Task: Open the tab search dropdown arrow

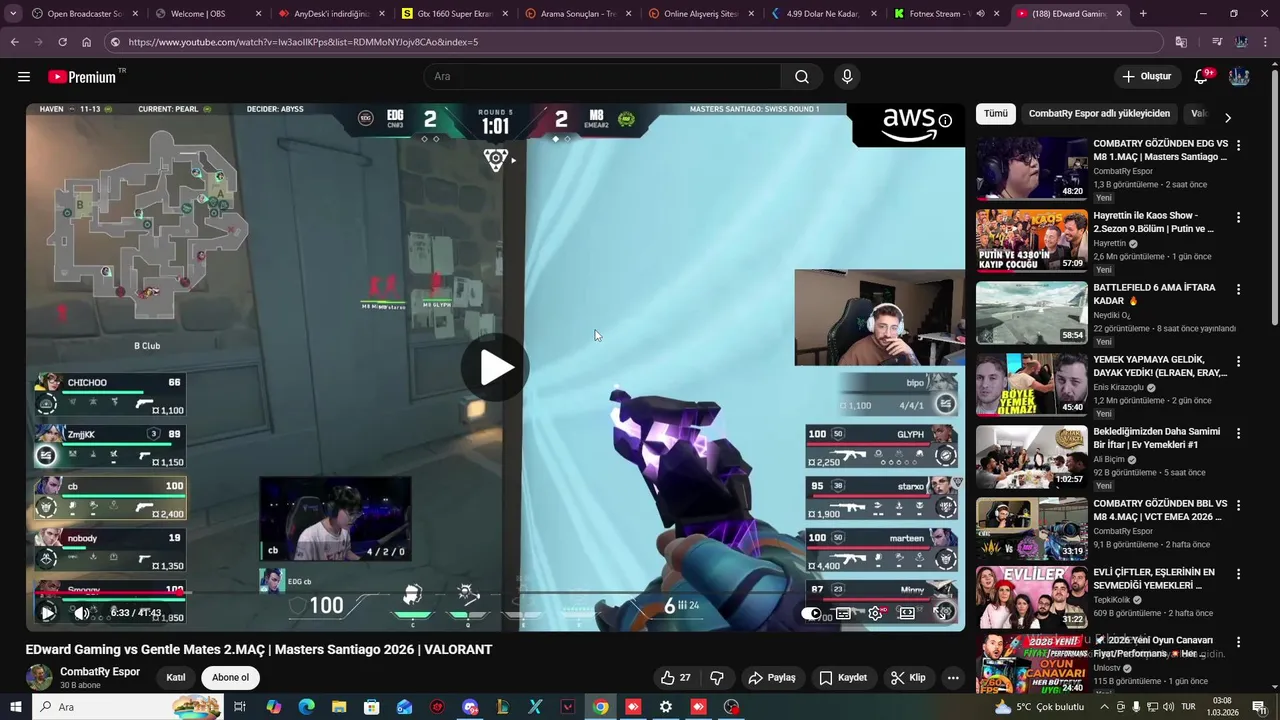Action: tap(13, 14)
